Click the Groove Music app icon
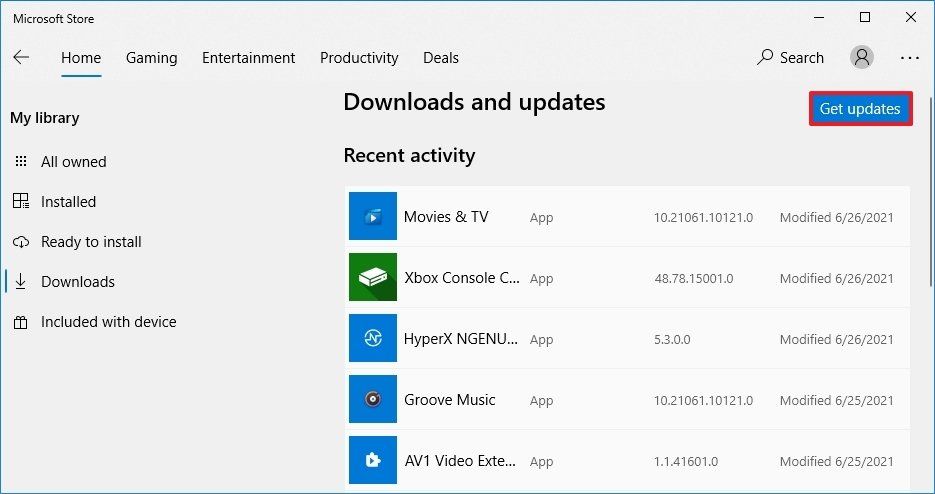935x494 pixels. click(372, 399)
